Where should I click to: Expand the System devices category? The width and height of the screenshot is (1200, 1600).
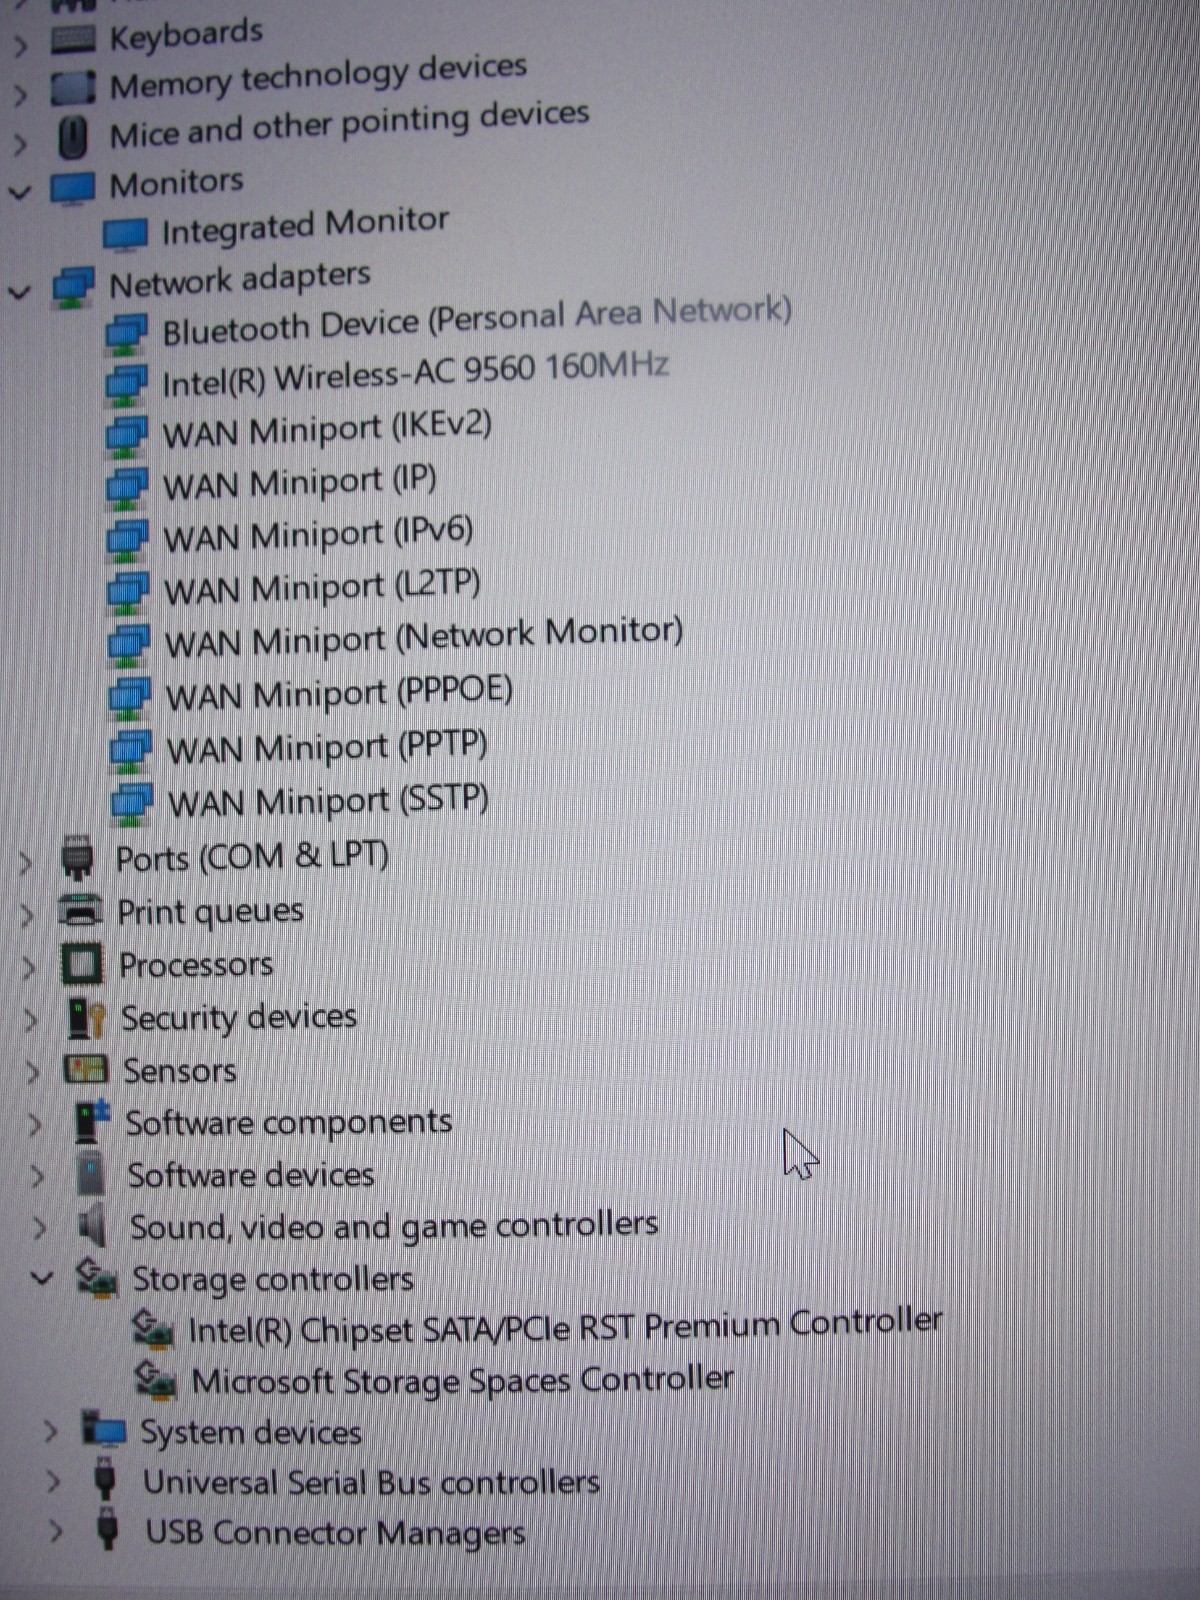[50, 1432]
